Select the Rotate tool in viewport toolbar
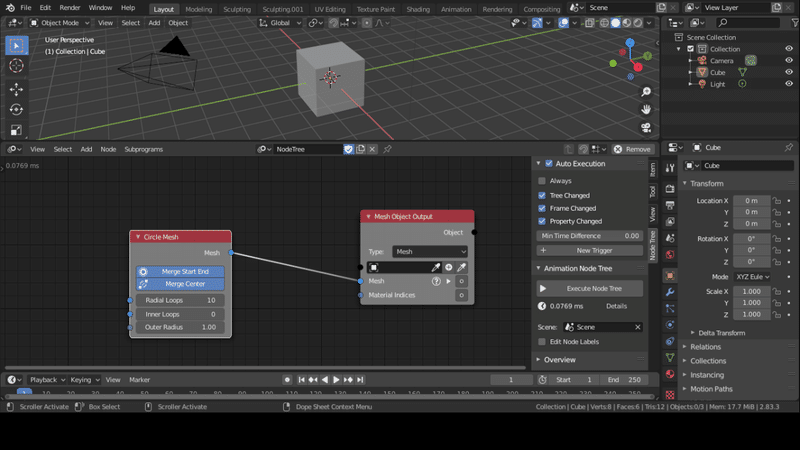The width and height of the screenshot is (800, 450). 16,109
